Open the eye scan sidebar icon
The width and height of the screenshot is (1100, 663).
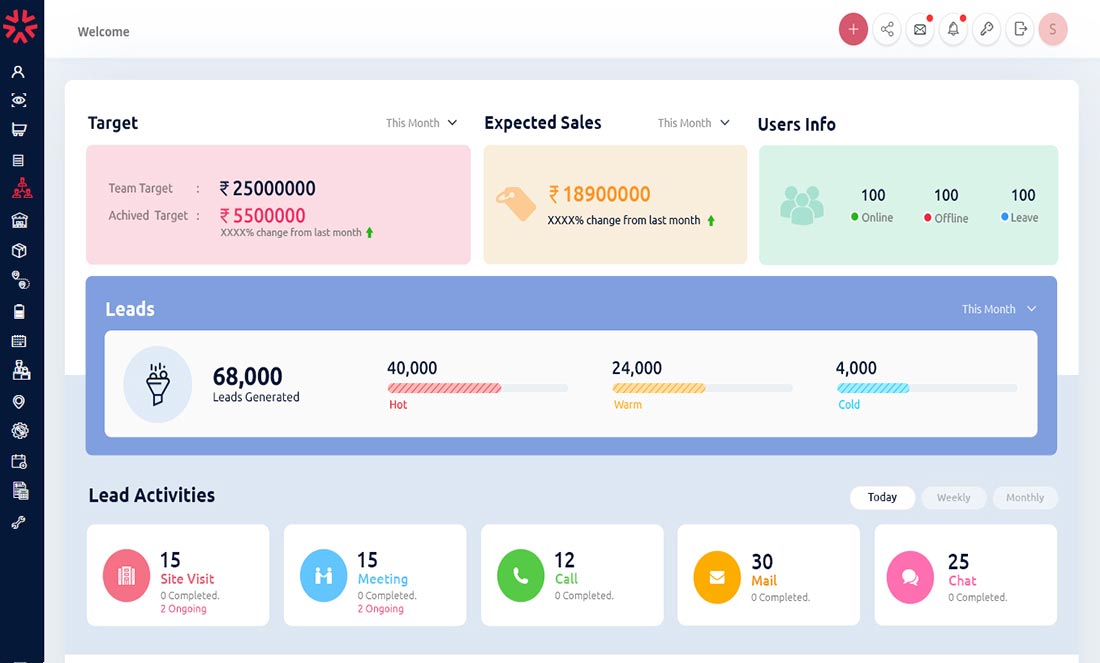(x=19, y=100)
